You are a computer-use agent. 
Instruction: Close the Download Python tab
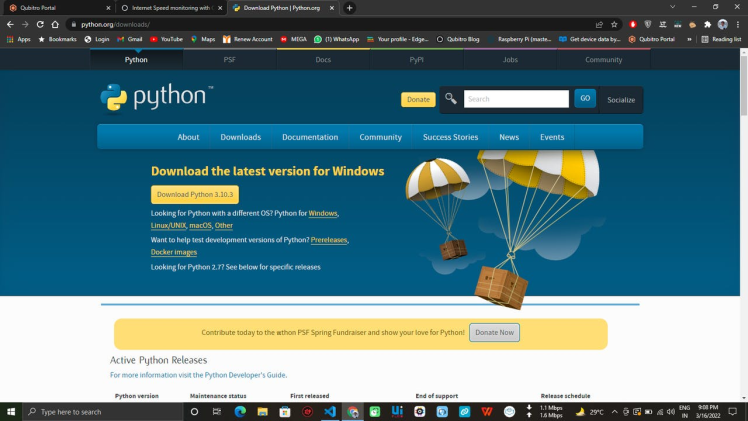click(332, 8)
